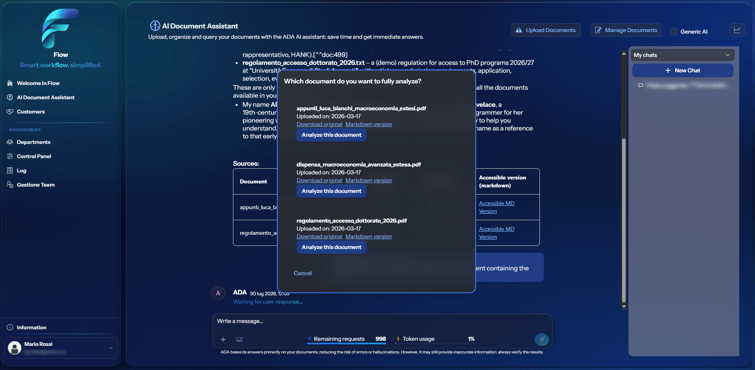Click the Gestione Team people icon
Viewport: 755px width, 370px height.
pyautogui.click(x=10, y=185)
